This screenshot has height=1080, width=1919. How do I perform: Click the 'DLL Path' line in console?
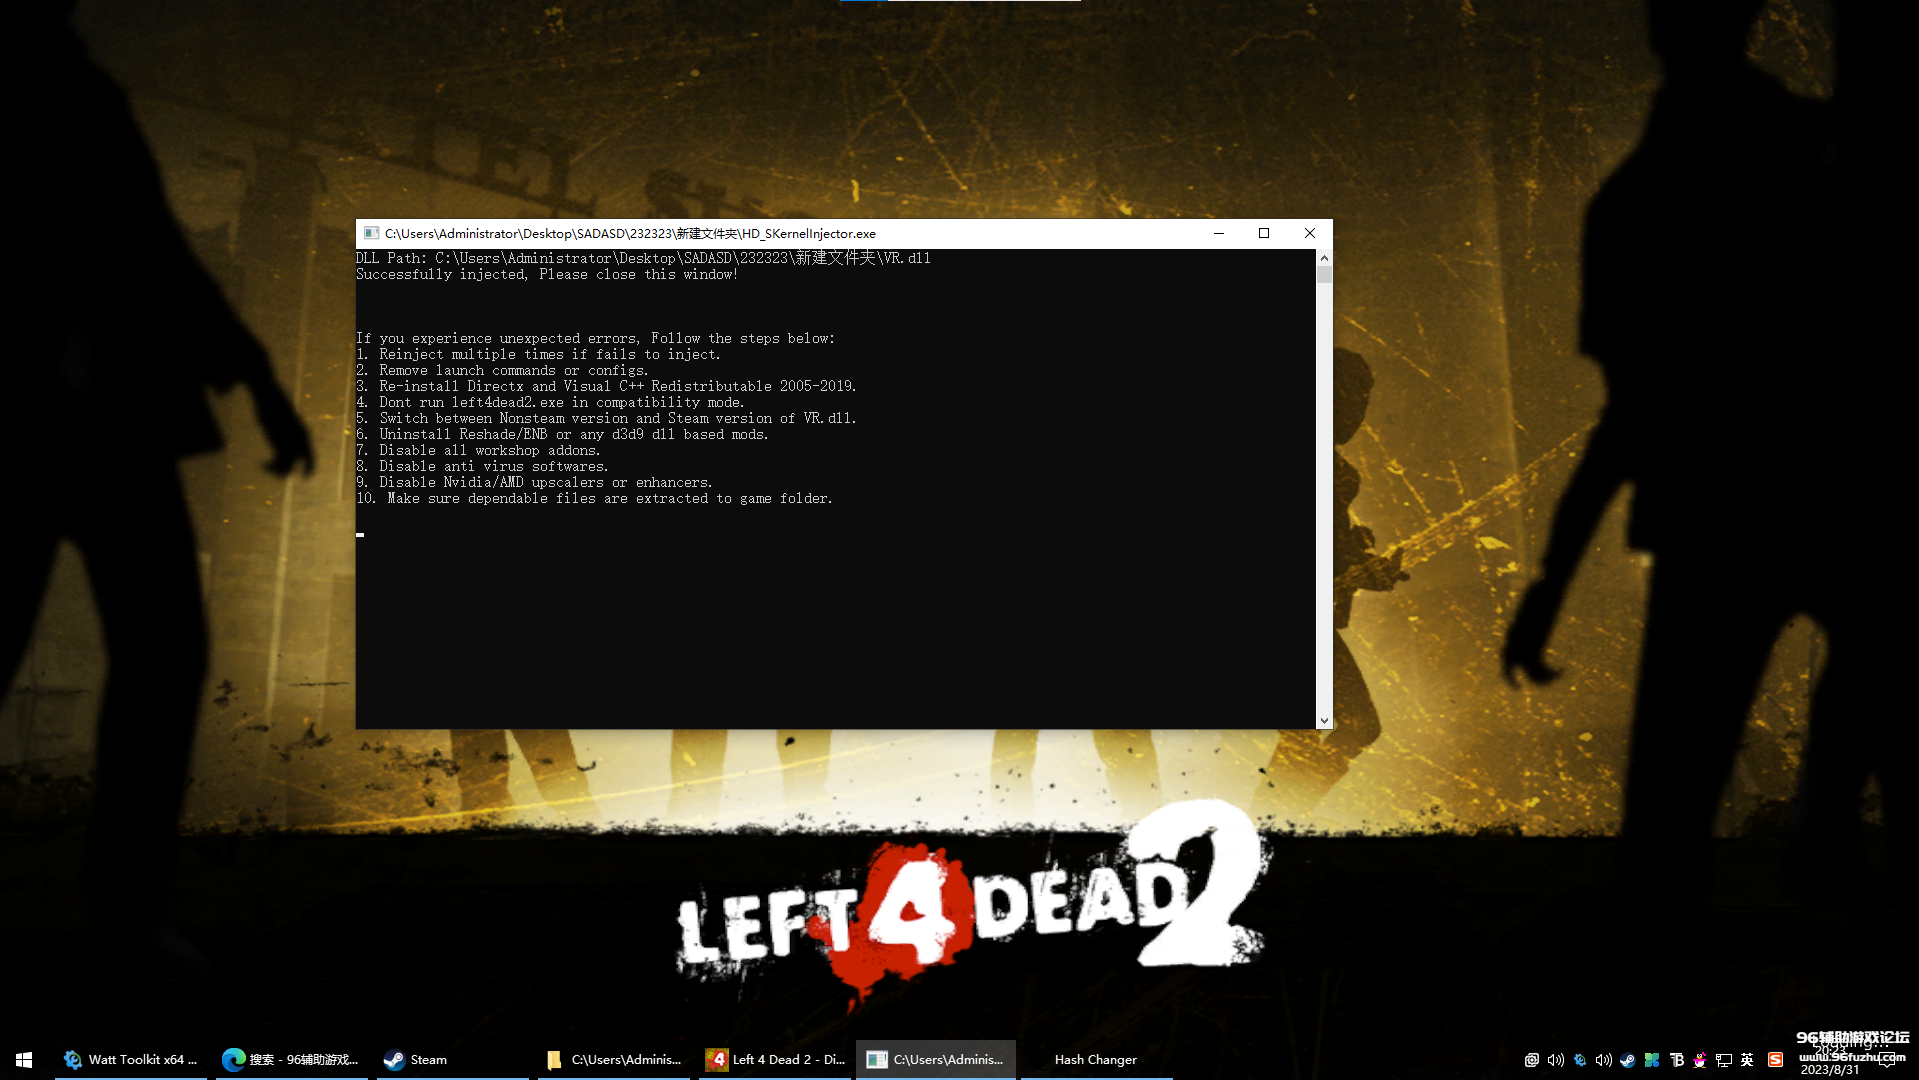coord(643,258)
